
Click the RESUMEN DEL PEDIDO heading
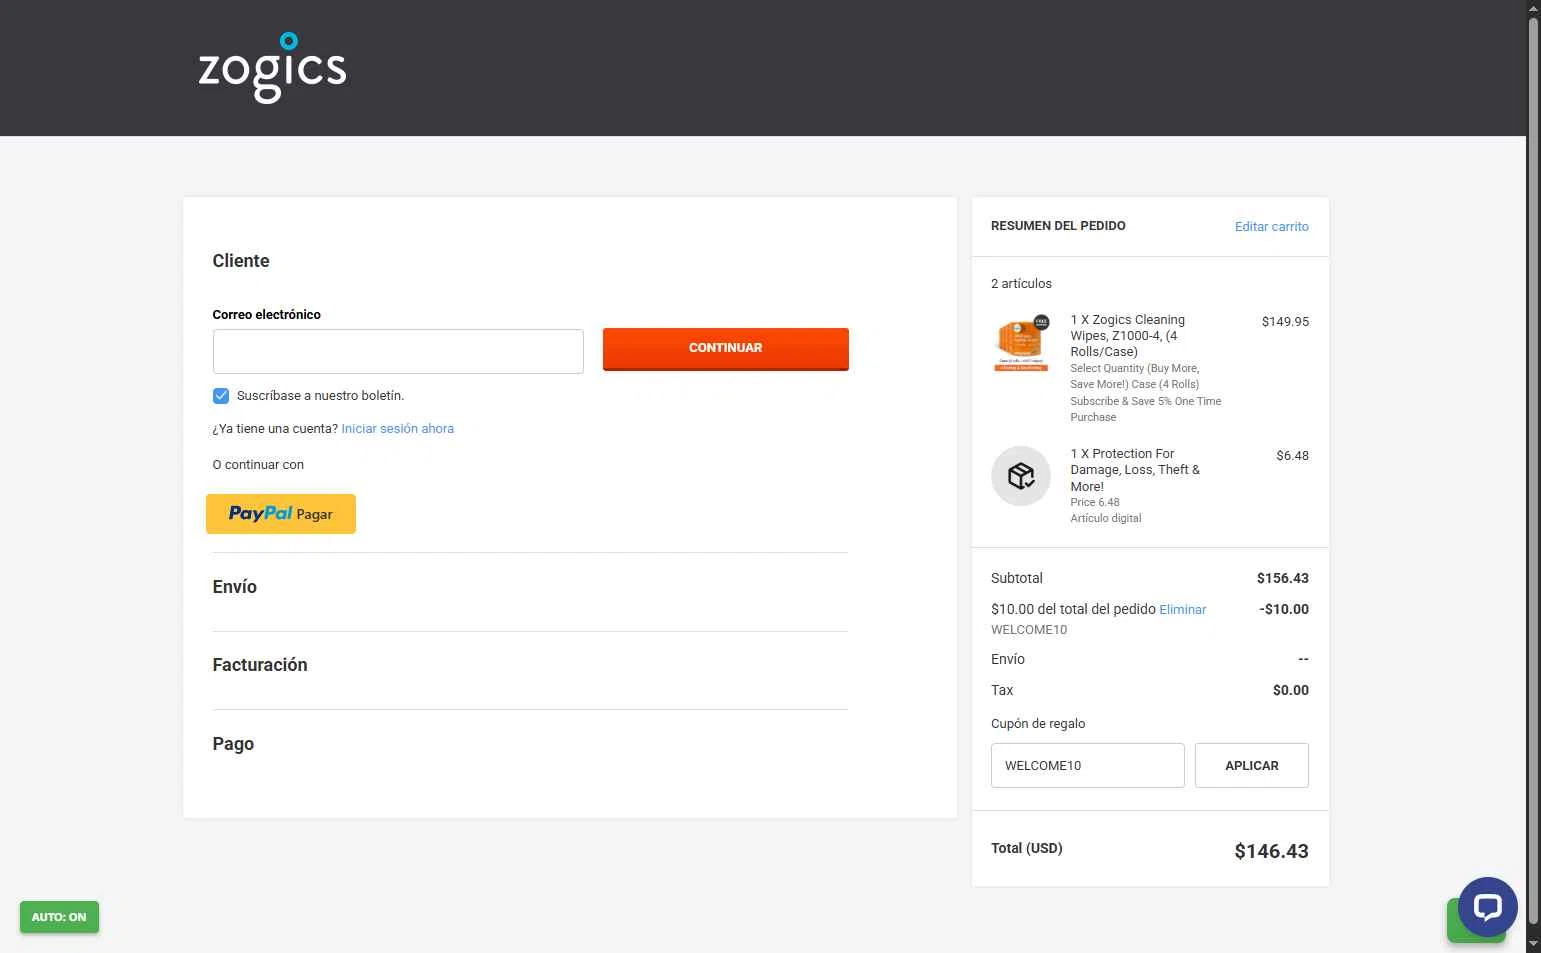pos(1058,226)
